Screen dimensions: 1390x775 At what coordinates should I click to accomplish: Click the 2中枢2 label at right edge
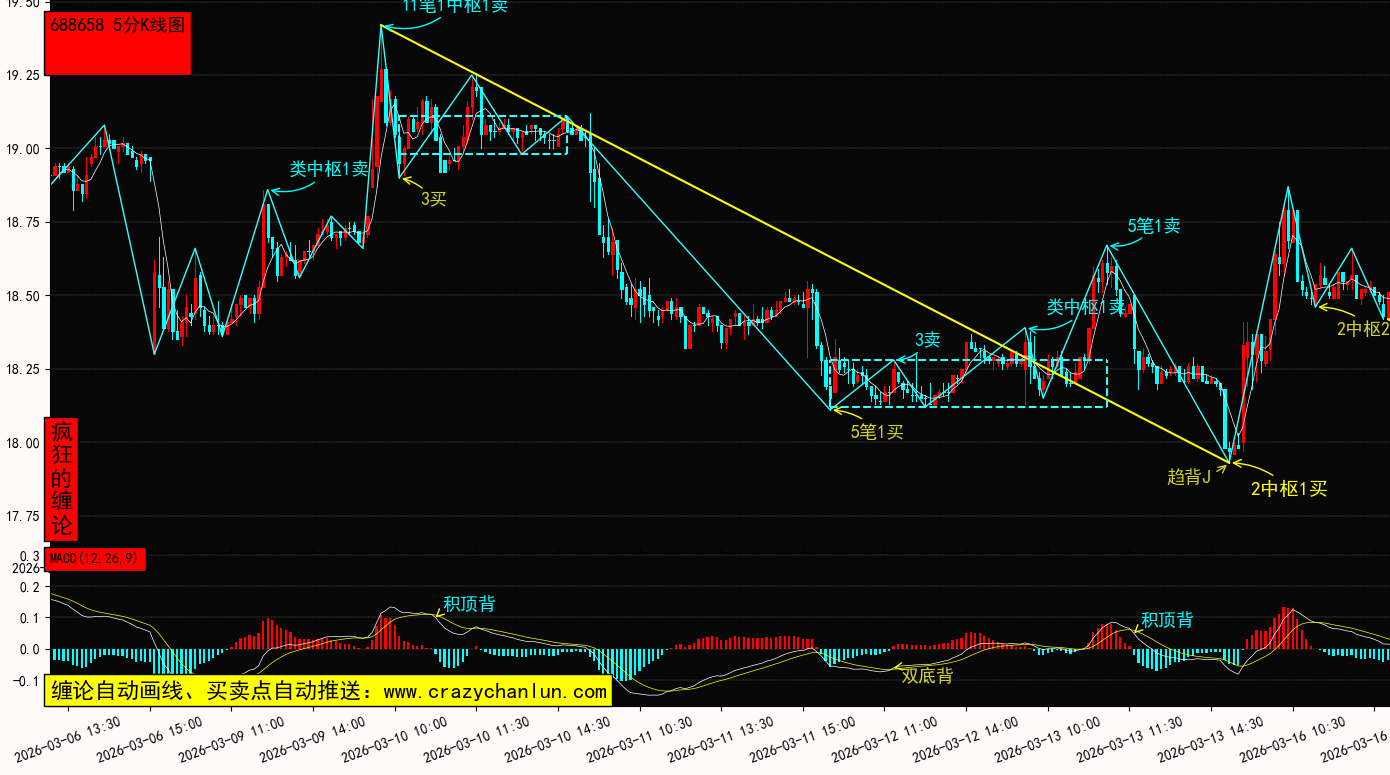pyautogui.click(x=1363, y=328)
